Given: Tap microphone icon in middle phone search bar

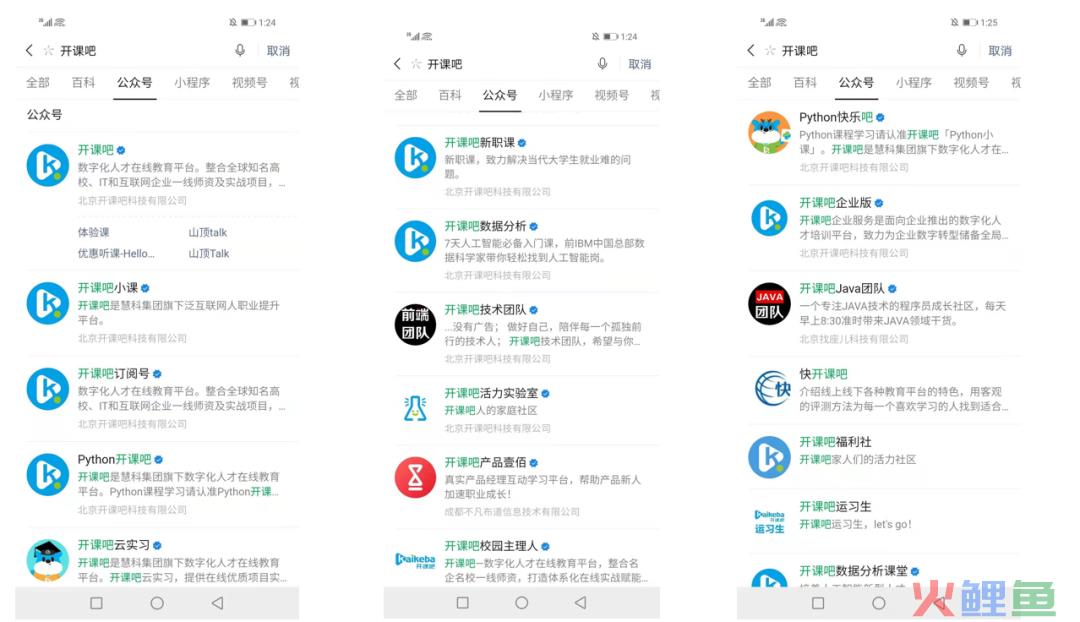Looking at the screenshot, I should coord(602,63).
